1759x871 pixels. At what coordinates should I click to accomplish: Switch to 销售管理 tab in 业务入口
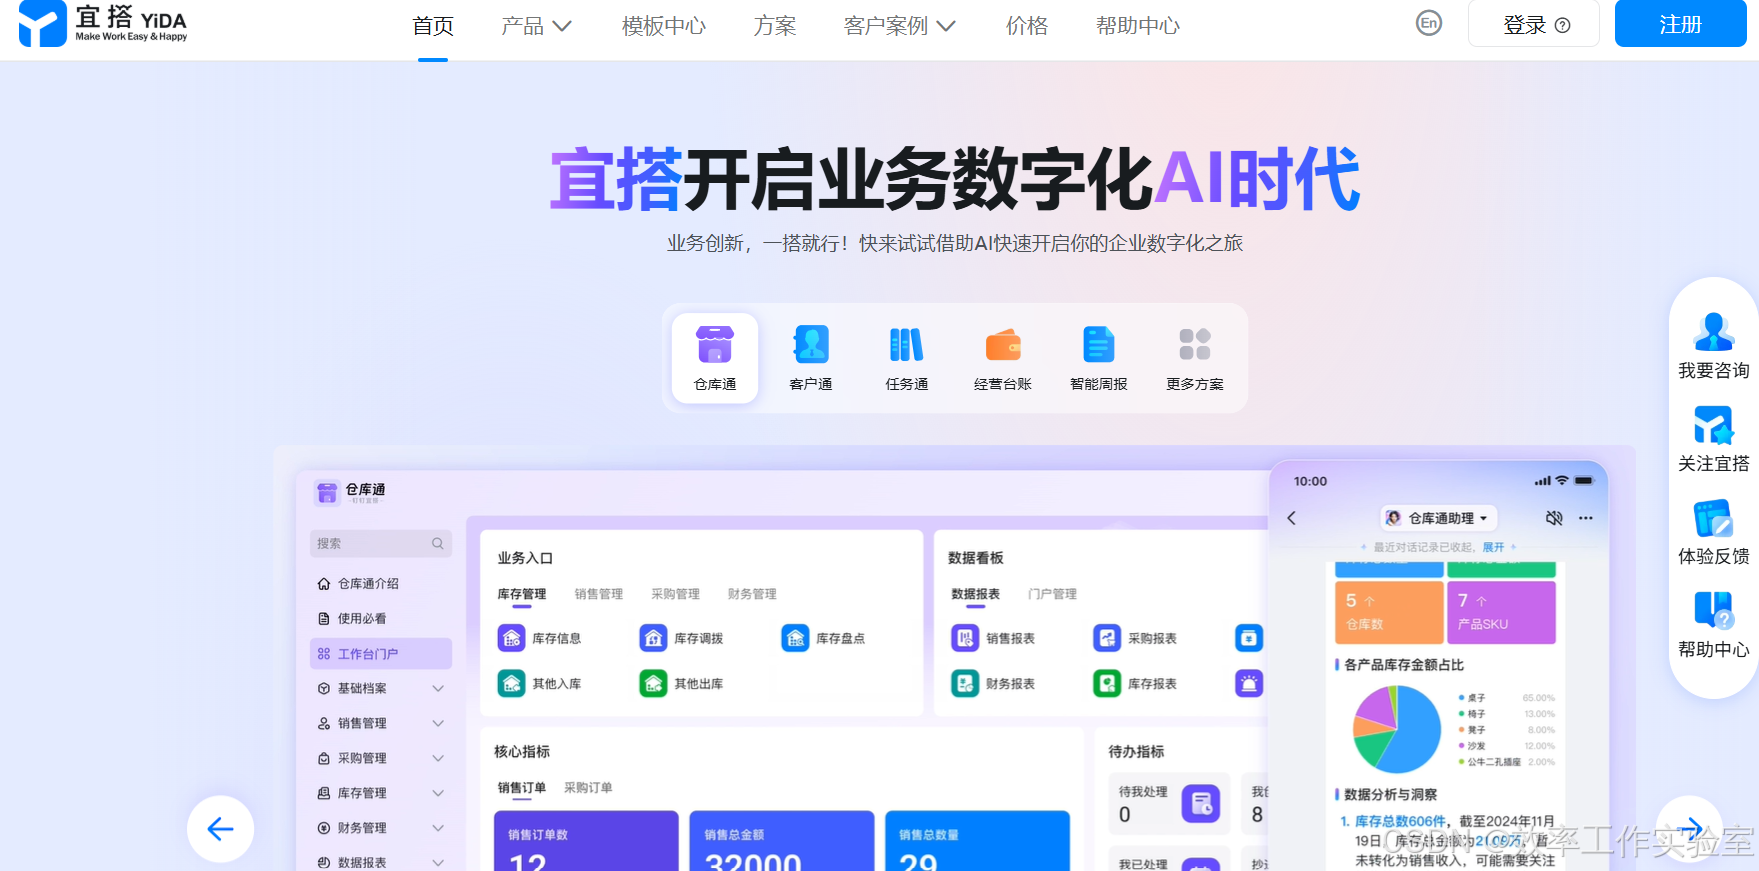(x=599, y=594)
